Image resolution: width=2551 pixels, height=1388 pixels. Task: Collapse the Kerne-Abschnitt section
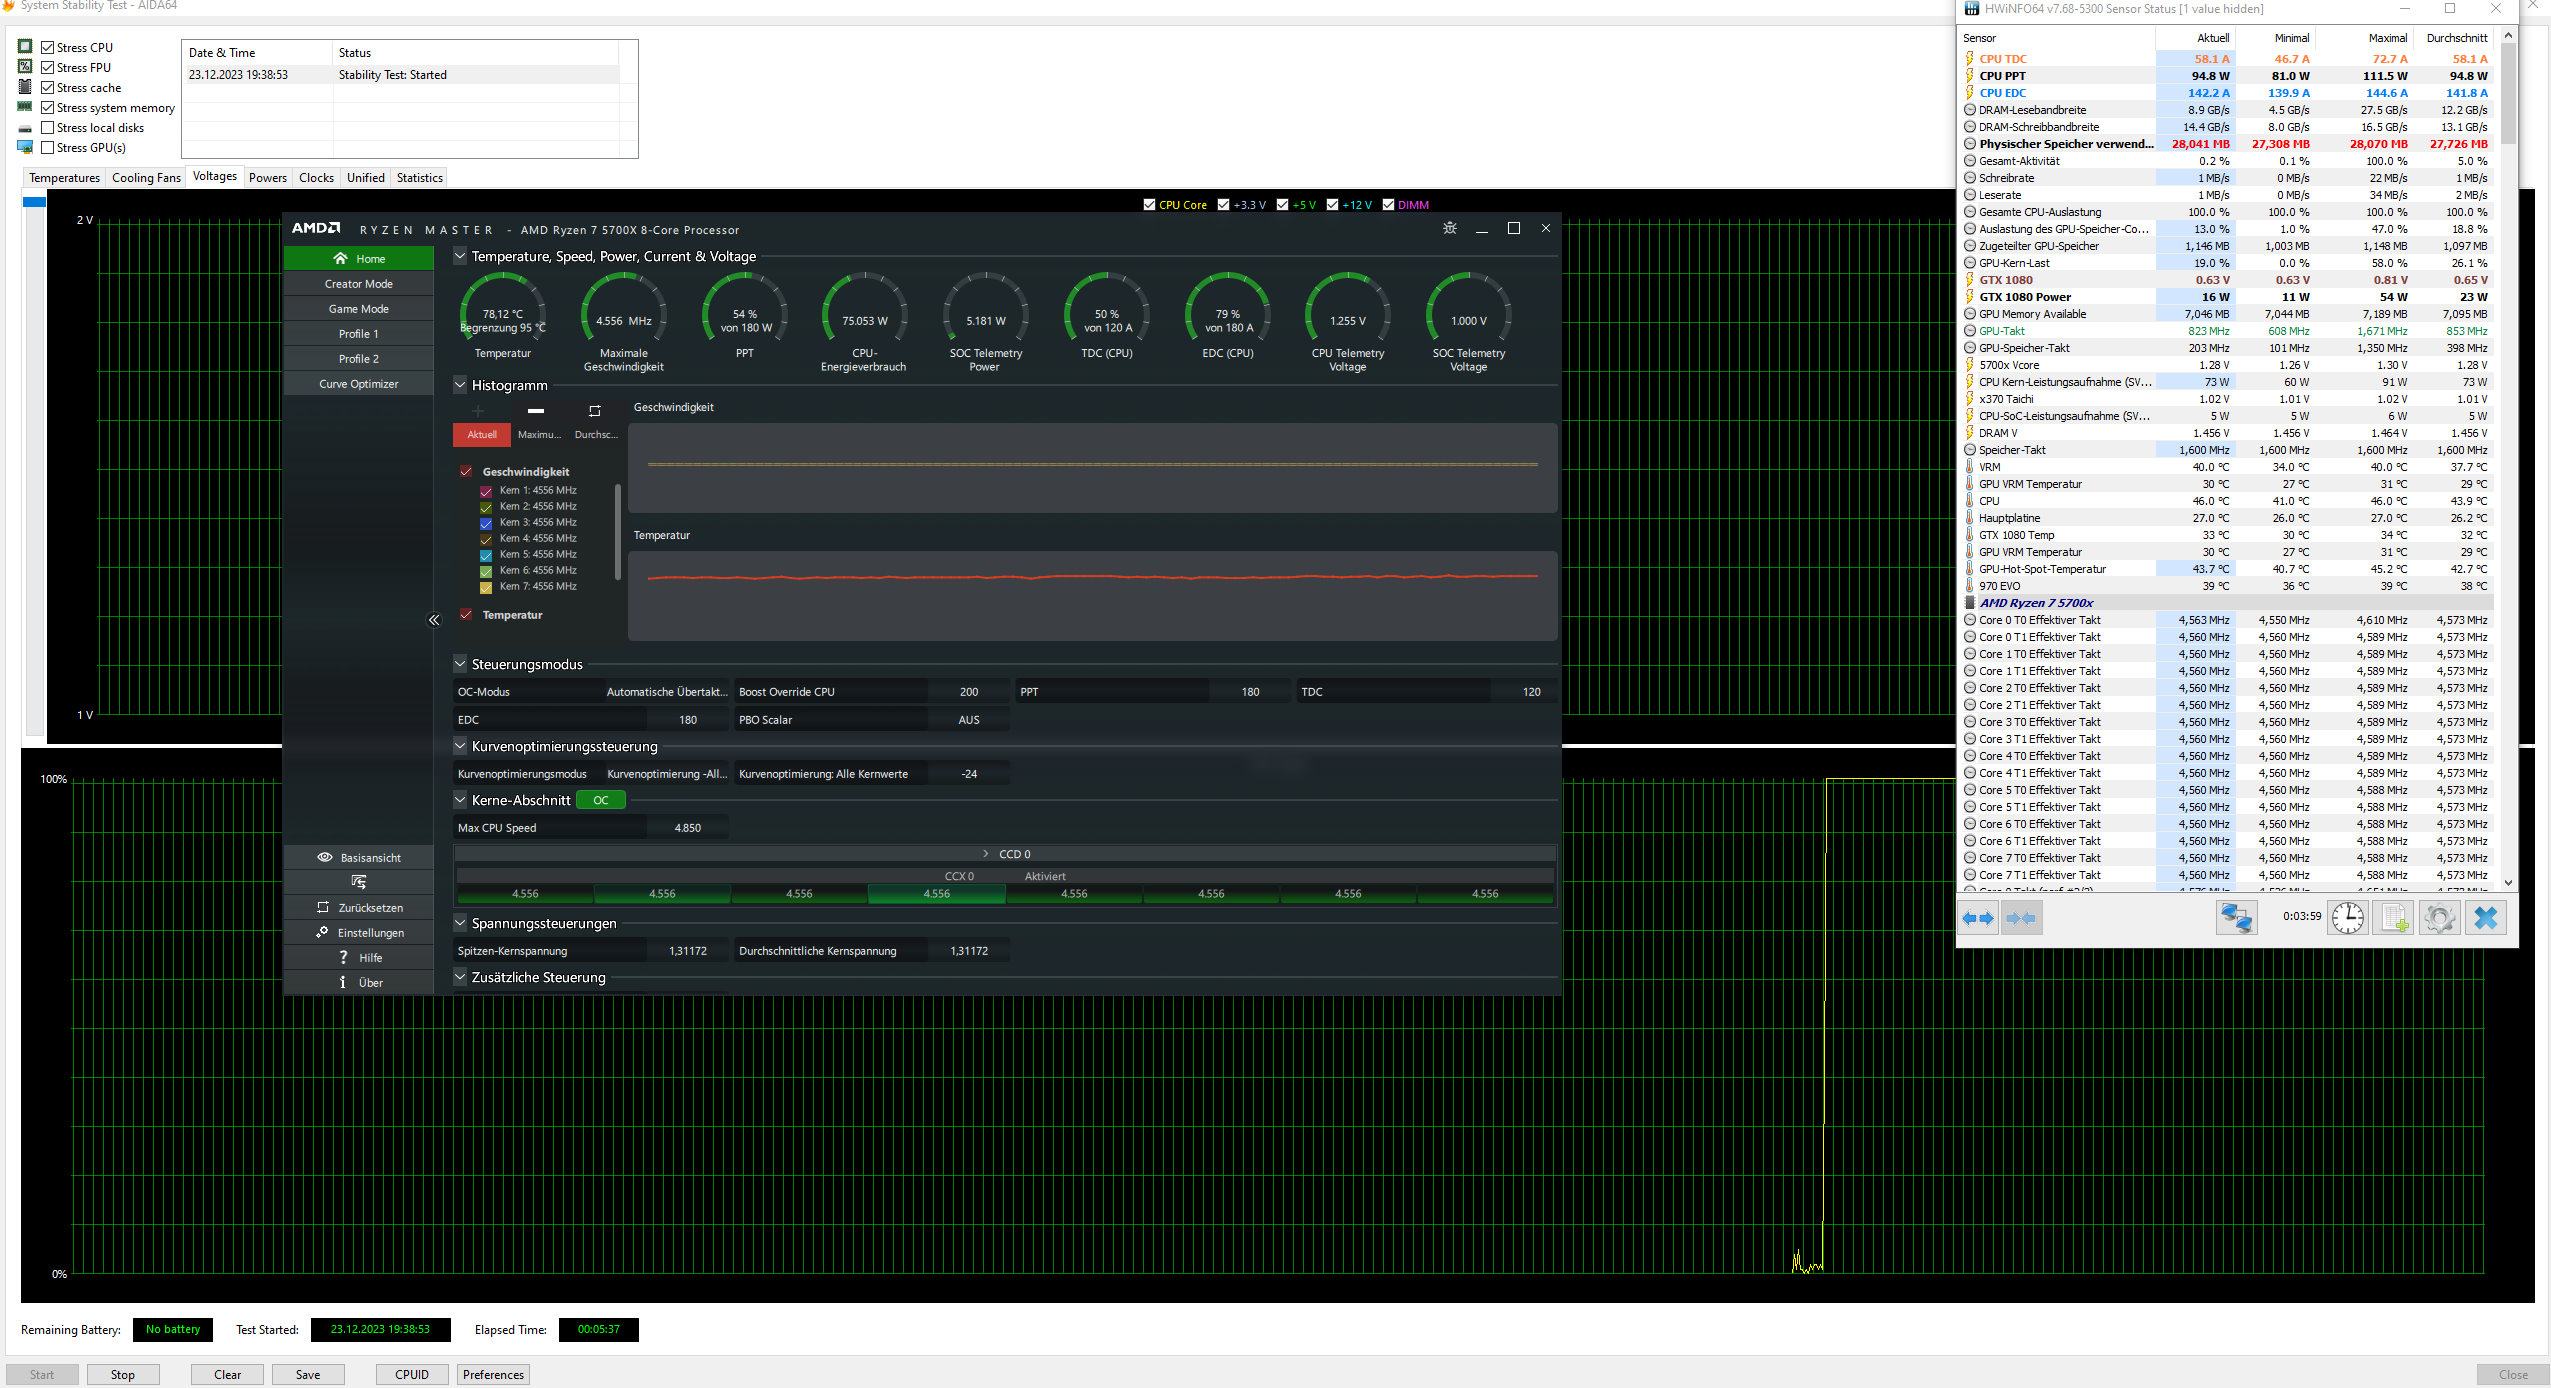[x=460, y=800]
